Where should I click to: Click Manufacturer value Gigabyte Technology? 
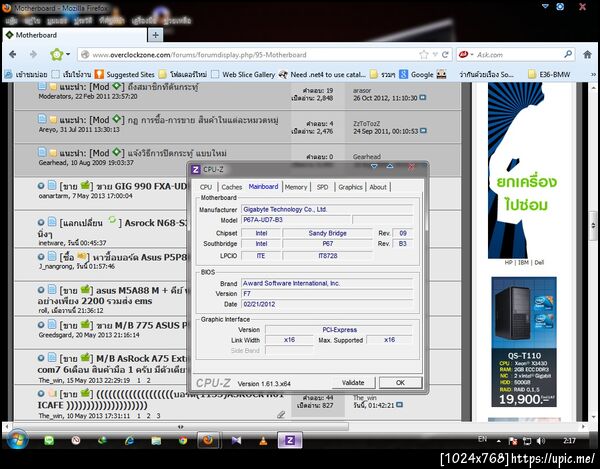[x=327, y=210]
